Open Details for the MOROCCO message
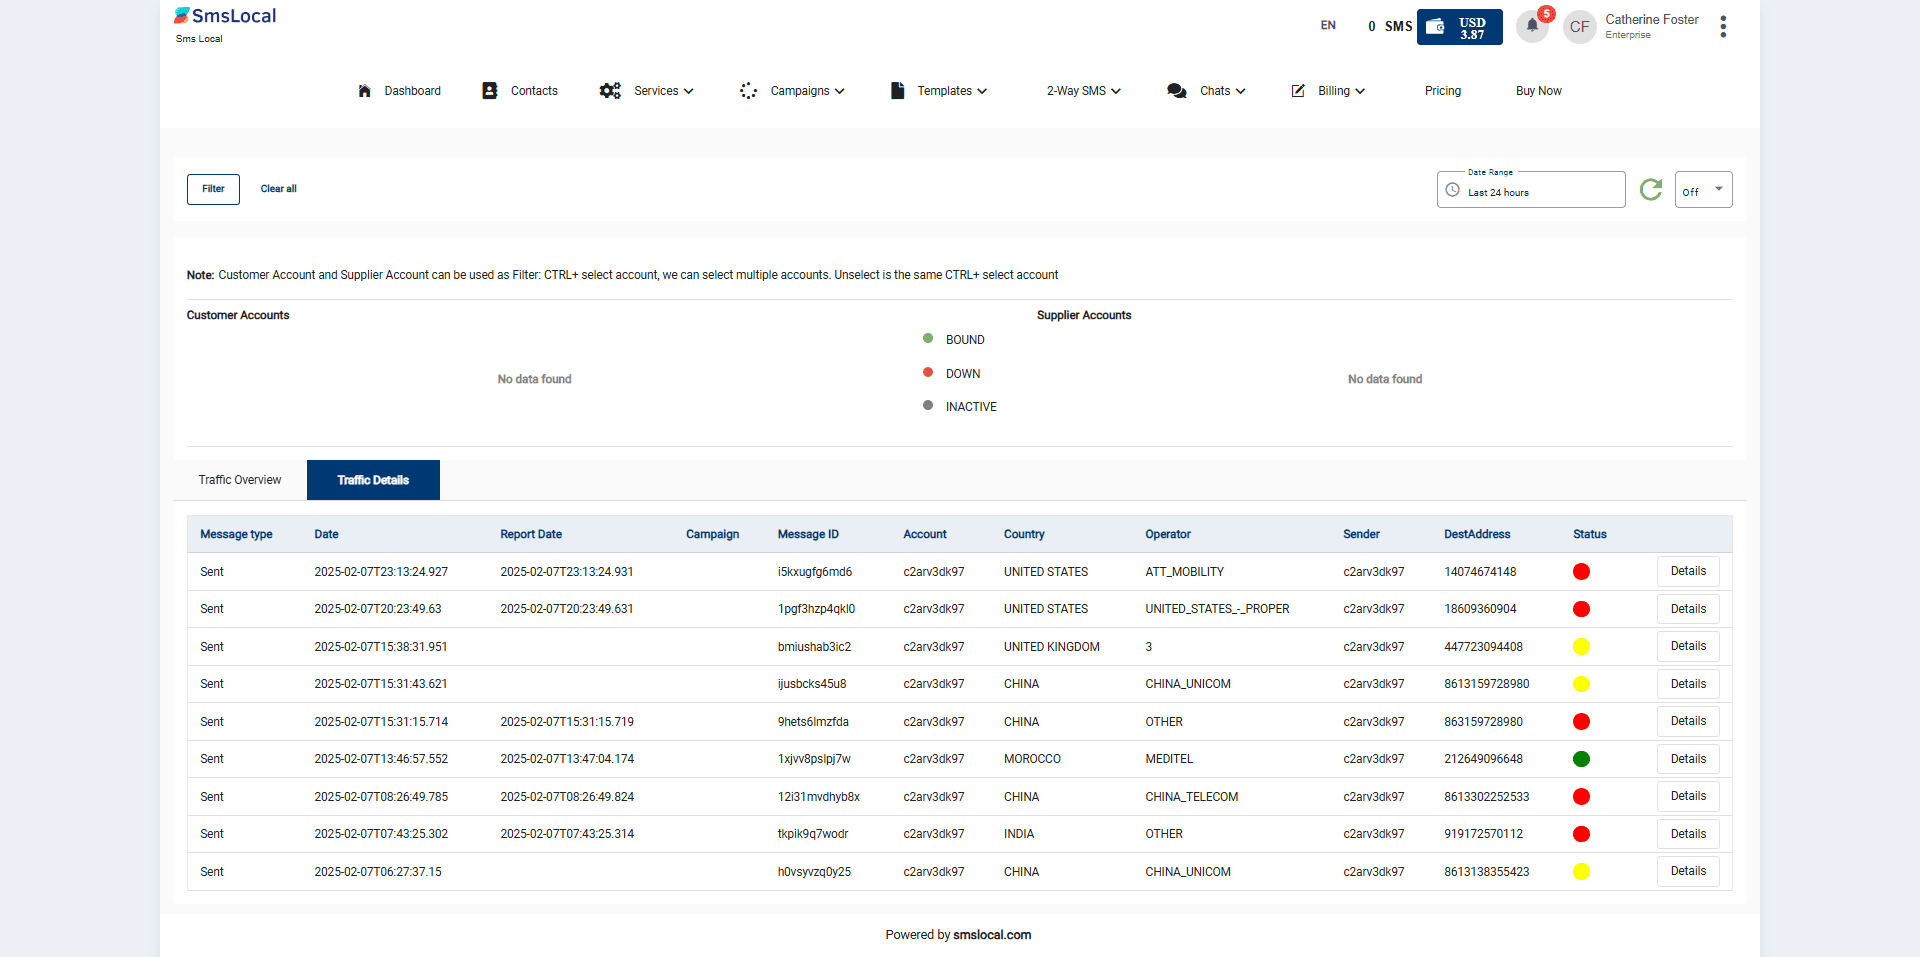The height and width of the screenshot is (957, 1920). pos(1688,759)
